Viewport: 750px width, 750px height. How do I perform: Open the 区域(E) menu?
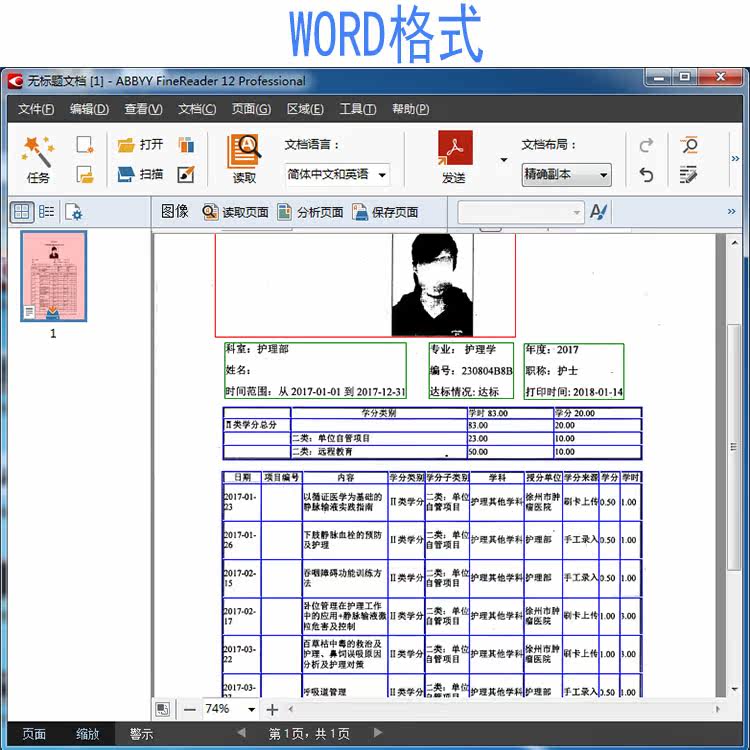tap(305, 109)
